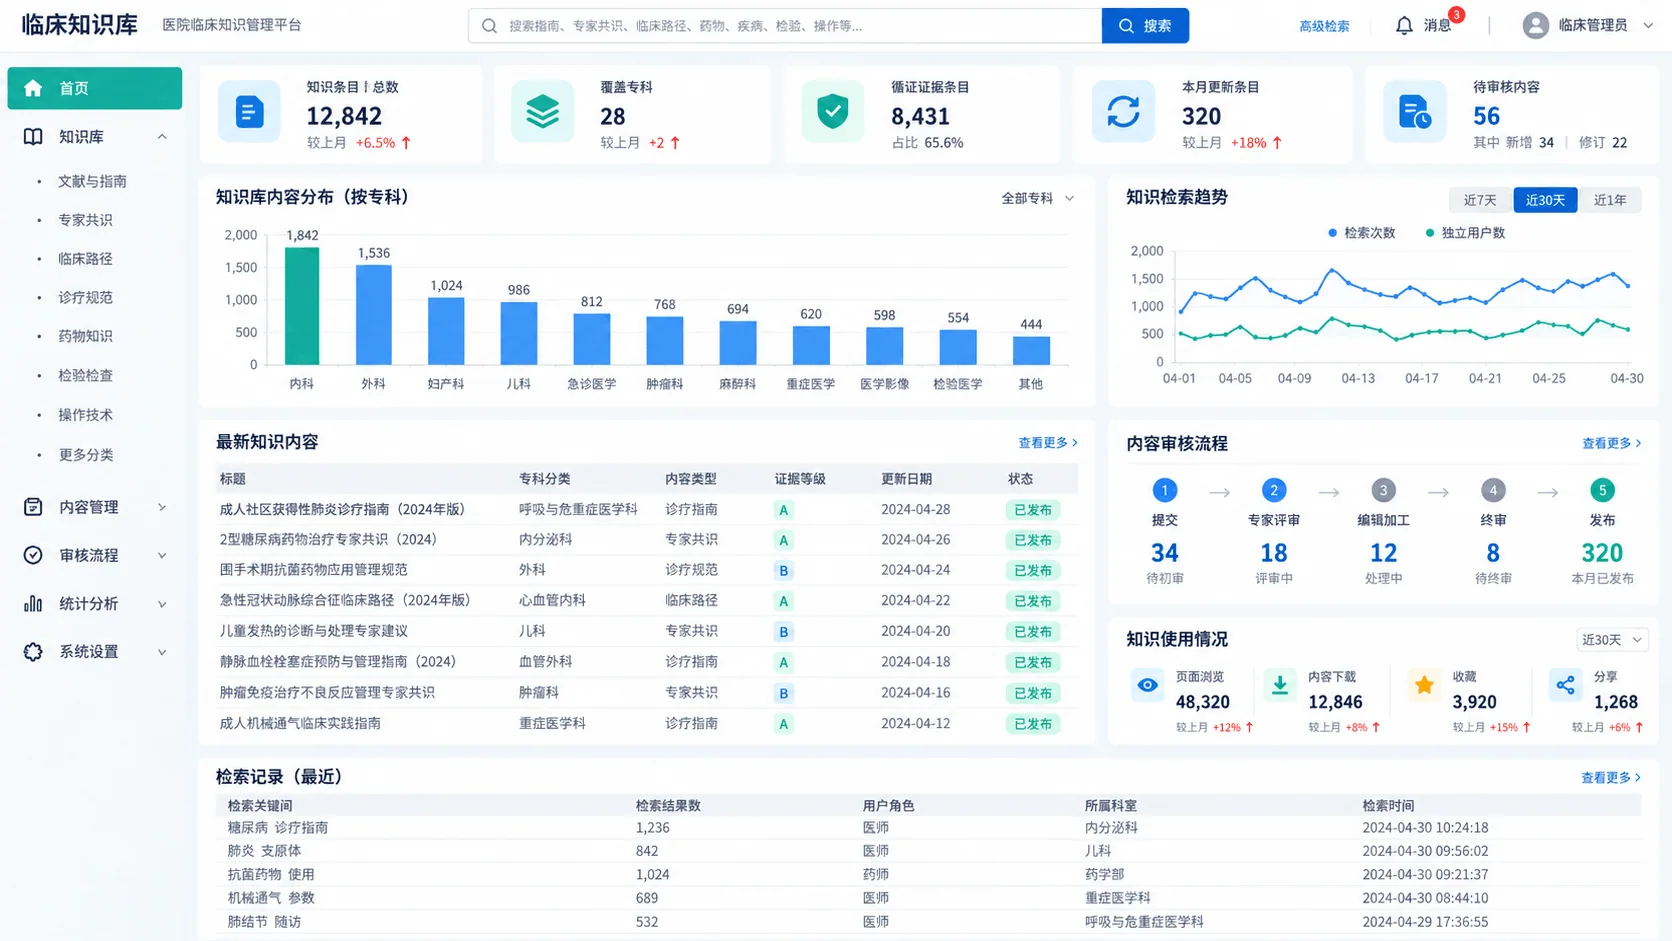Click the layers icon on the 覆盖专科 card
1672x941 pixels.
(x=542, y=112)
